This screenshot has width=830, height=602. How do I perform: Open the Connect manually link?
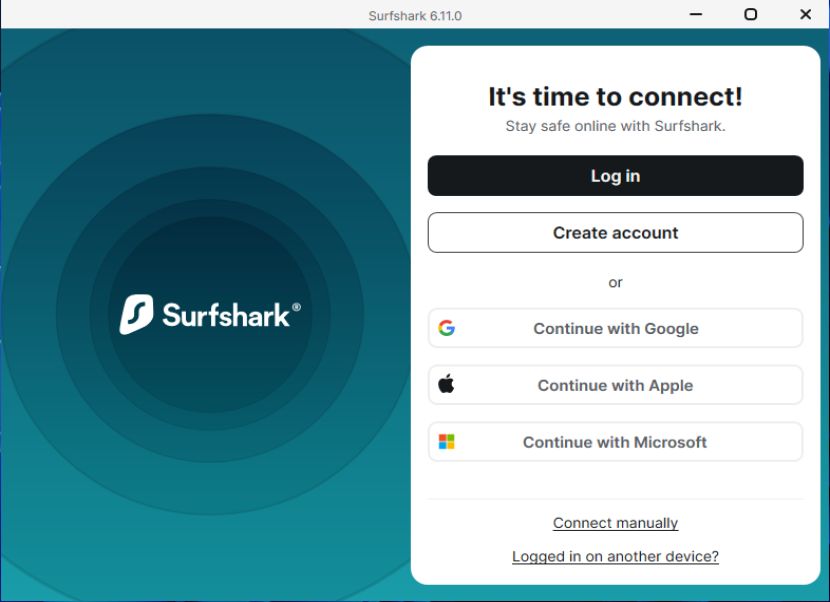(x=615, y=523)
